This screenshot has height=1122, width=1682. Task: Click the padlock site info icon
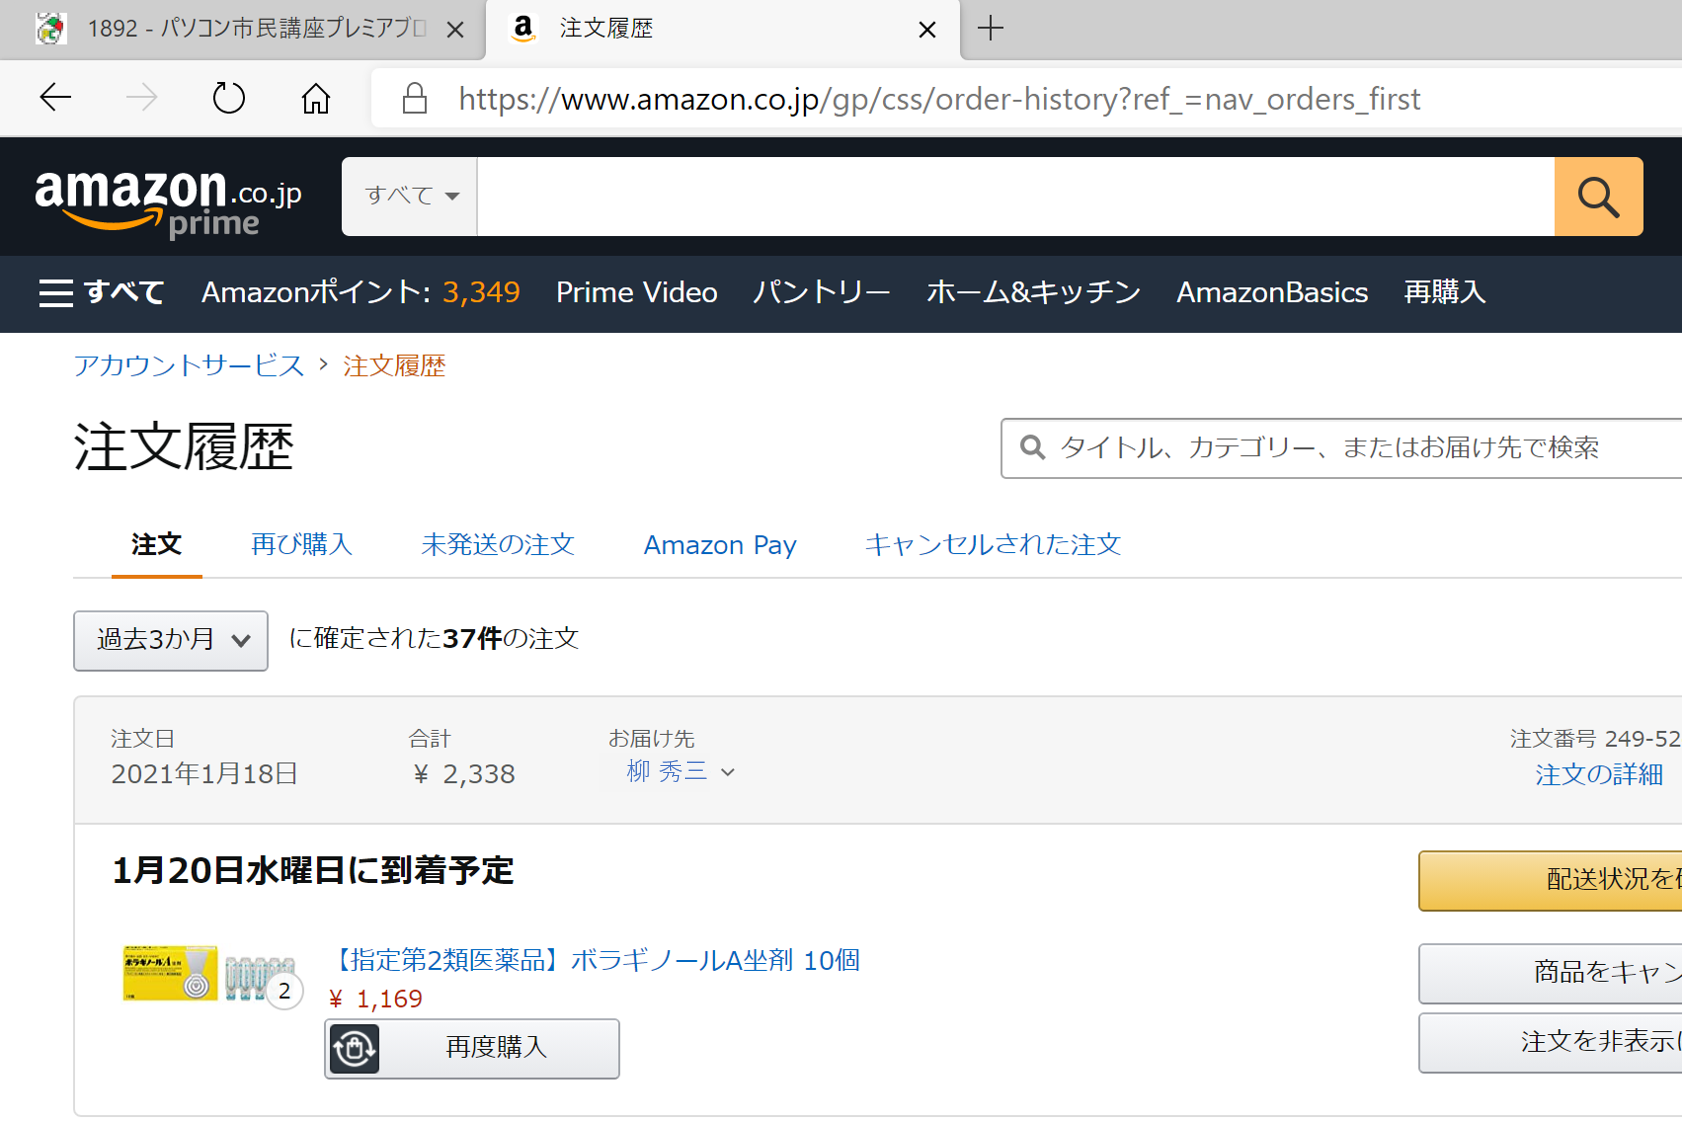click(x=414, y=98)
